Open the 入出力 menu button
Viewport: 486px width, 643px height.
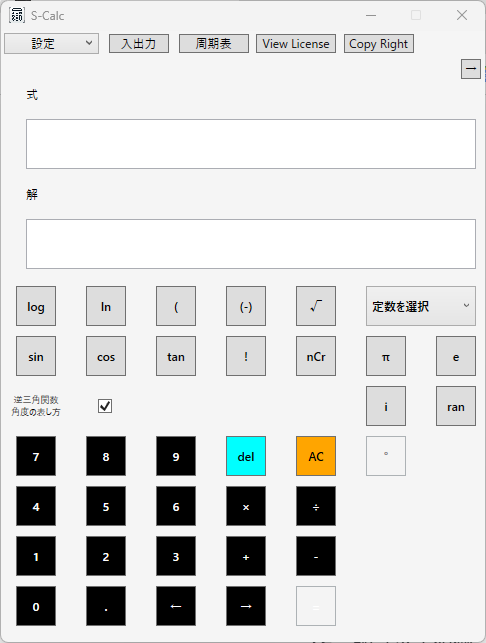click(x=139, y=43)
